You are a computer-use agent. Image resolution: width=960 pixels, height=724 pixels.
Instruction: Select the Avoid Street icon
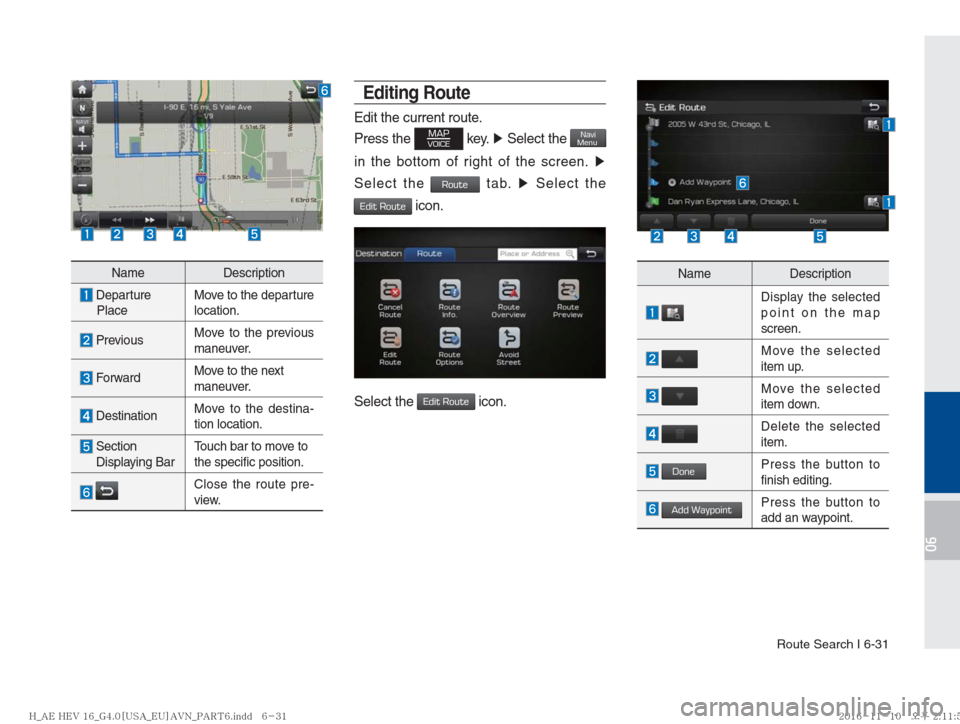(509, 346)
